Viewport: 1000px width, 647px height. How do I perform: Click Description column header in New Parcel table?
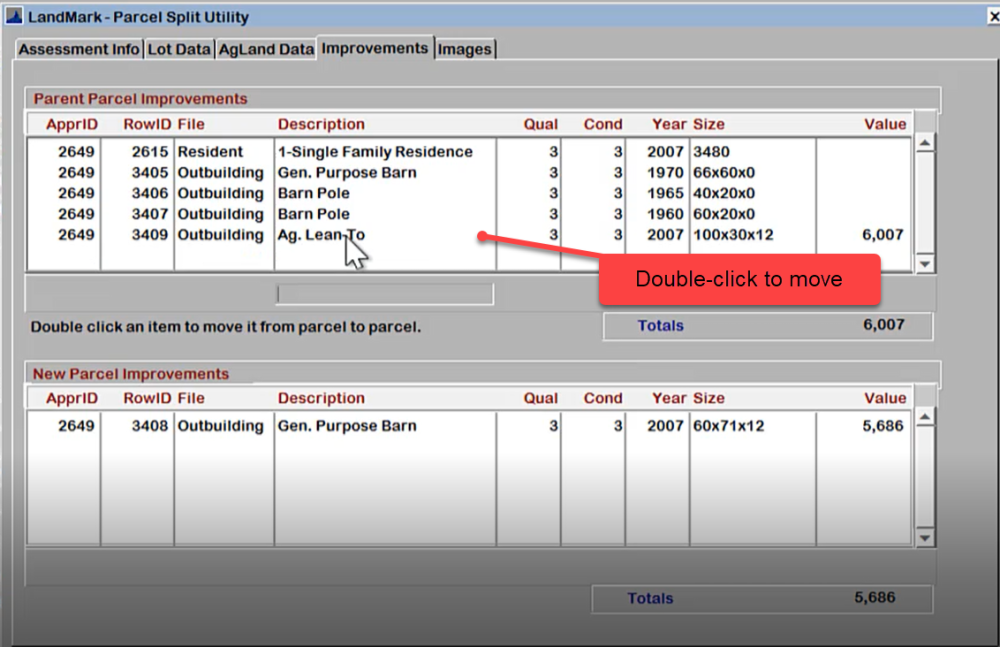pyautogui.click(x=321, y=398)
